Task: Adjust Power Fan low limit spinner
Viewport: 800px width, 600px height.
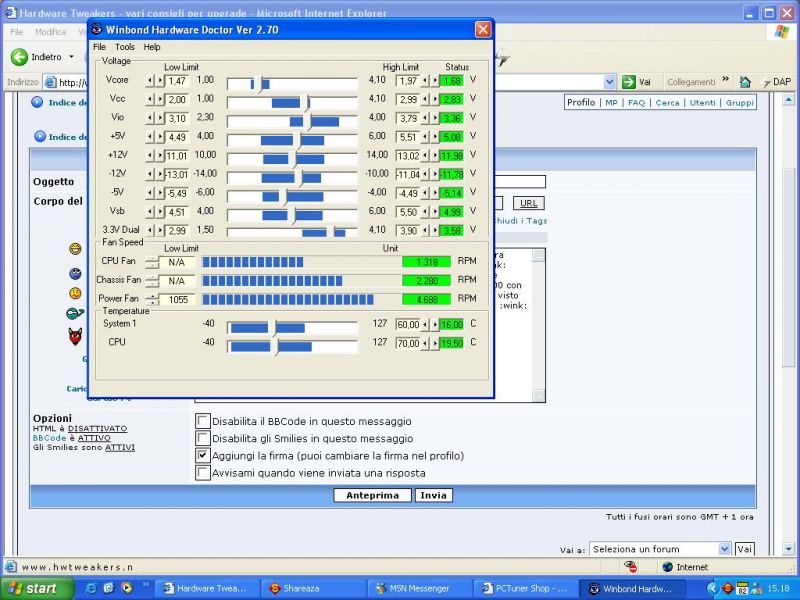Action: pyautogui.click(x=152, y=299)
